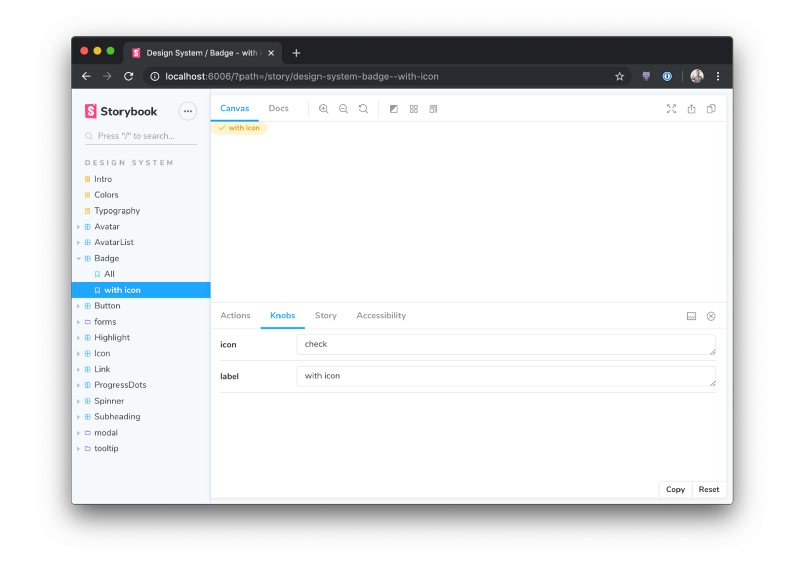
Task: Expand the Link tree node
Action: coord(79,370)
